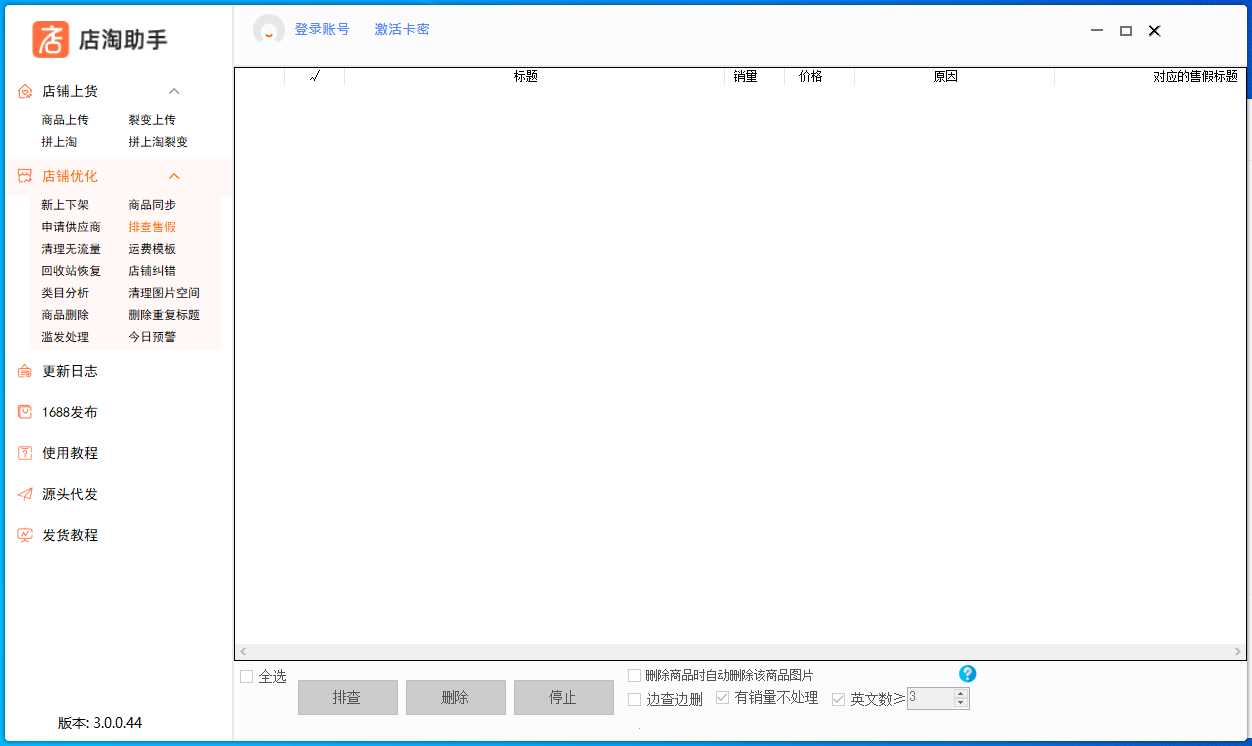Viewport: 1252px width, 746px height.
Task: Click the horizontal scrollbar under the table
Action: (740, 651)
